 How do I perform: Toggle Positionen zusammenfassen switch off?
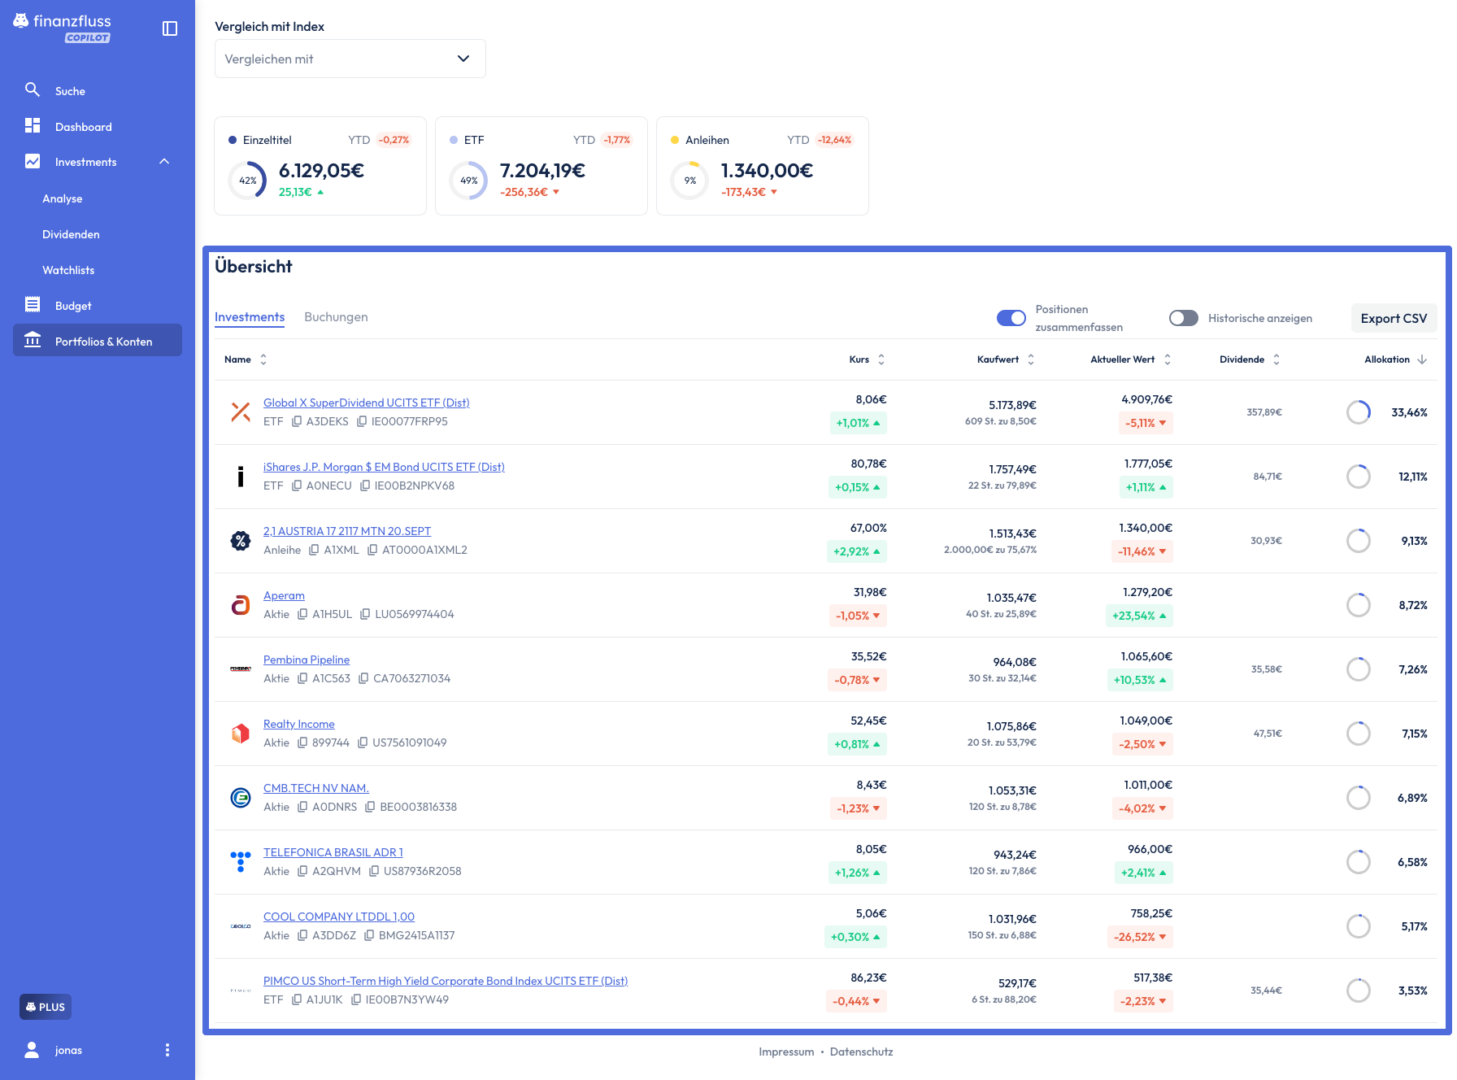point(1011,318)
